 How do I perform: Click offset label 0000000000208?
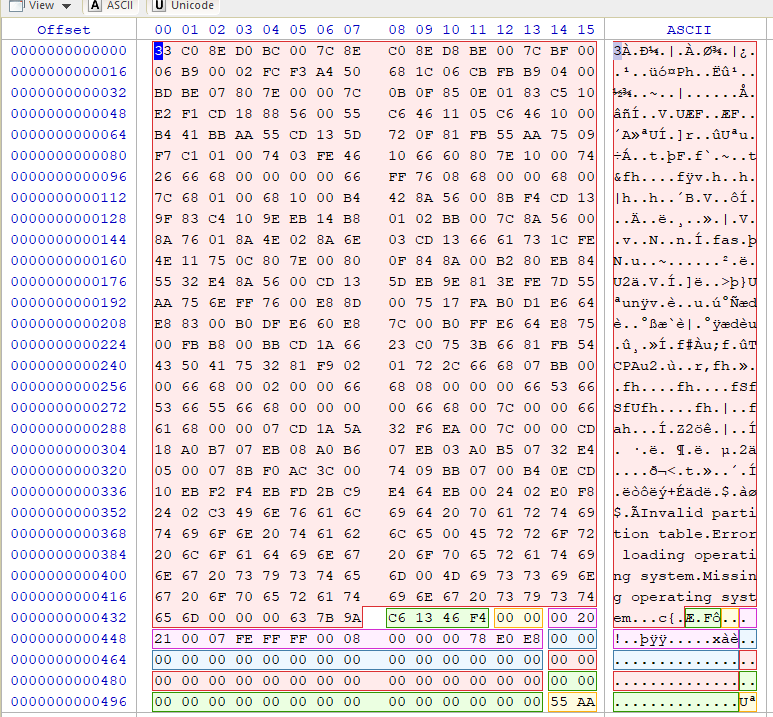click(69, 324)
